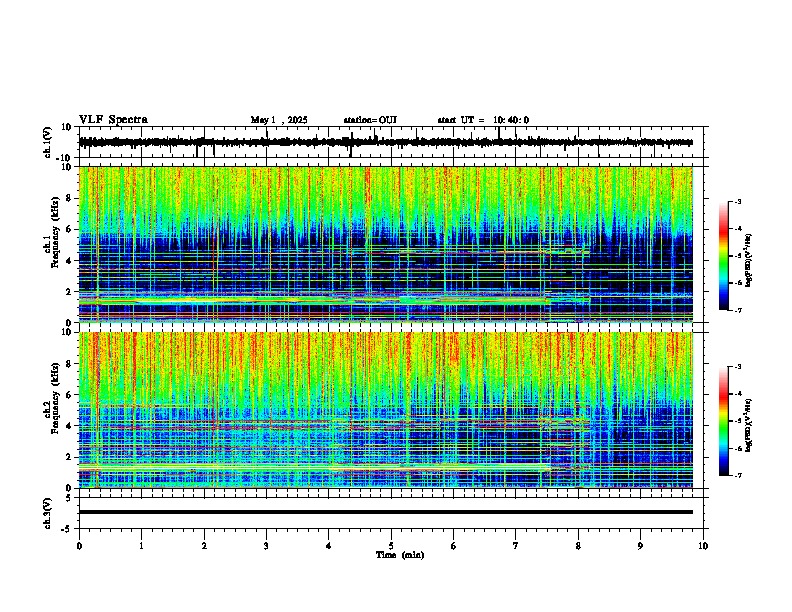Click time axis tick label "8"
The height and width of the screenshot is (612, 792).
(578, 546)
